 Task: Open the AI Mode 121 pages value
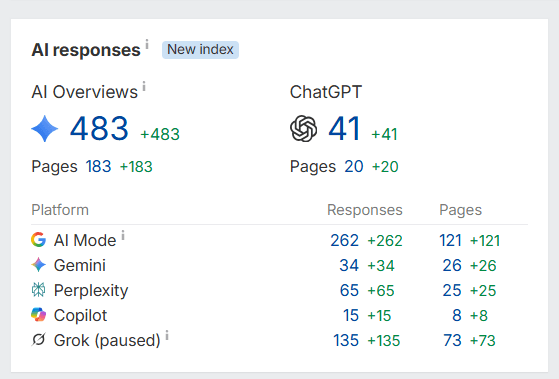pos(450,240)
